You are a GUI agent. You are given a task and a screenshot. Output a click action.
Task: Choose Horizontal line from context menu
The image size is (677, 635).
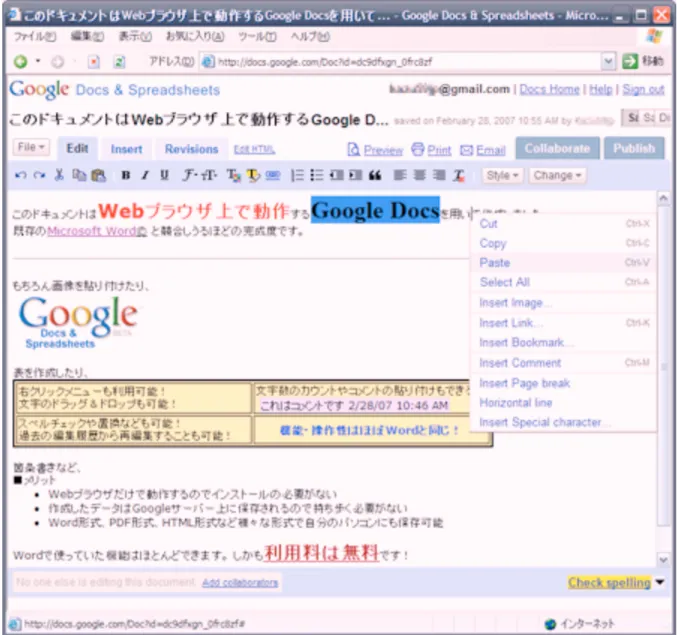click(563, 402)
